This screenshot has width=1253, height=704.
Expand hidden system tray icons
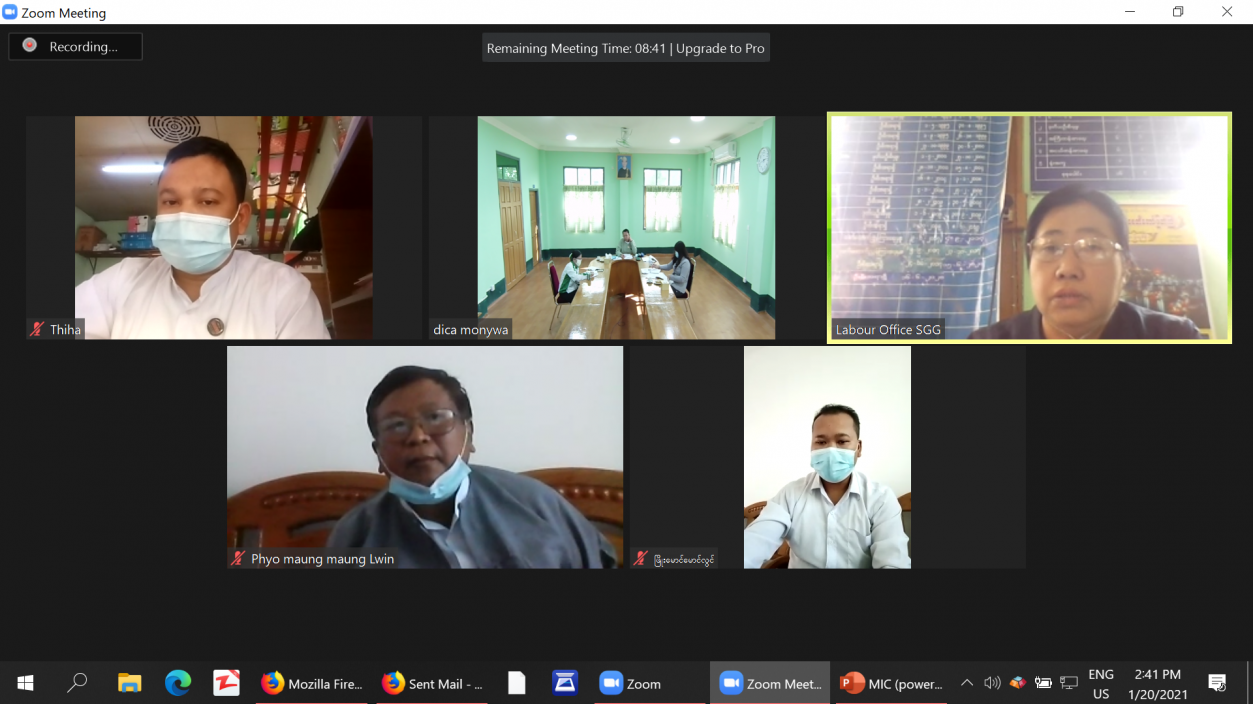(x=966, y=684)
